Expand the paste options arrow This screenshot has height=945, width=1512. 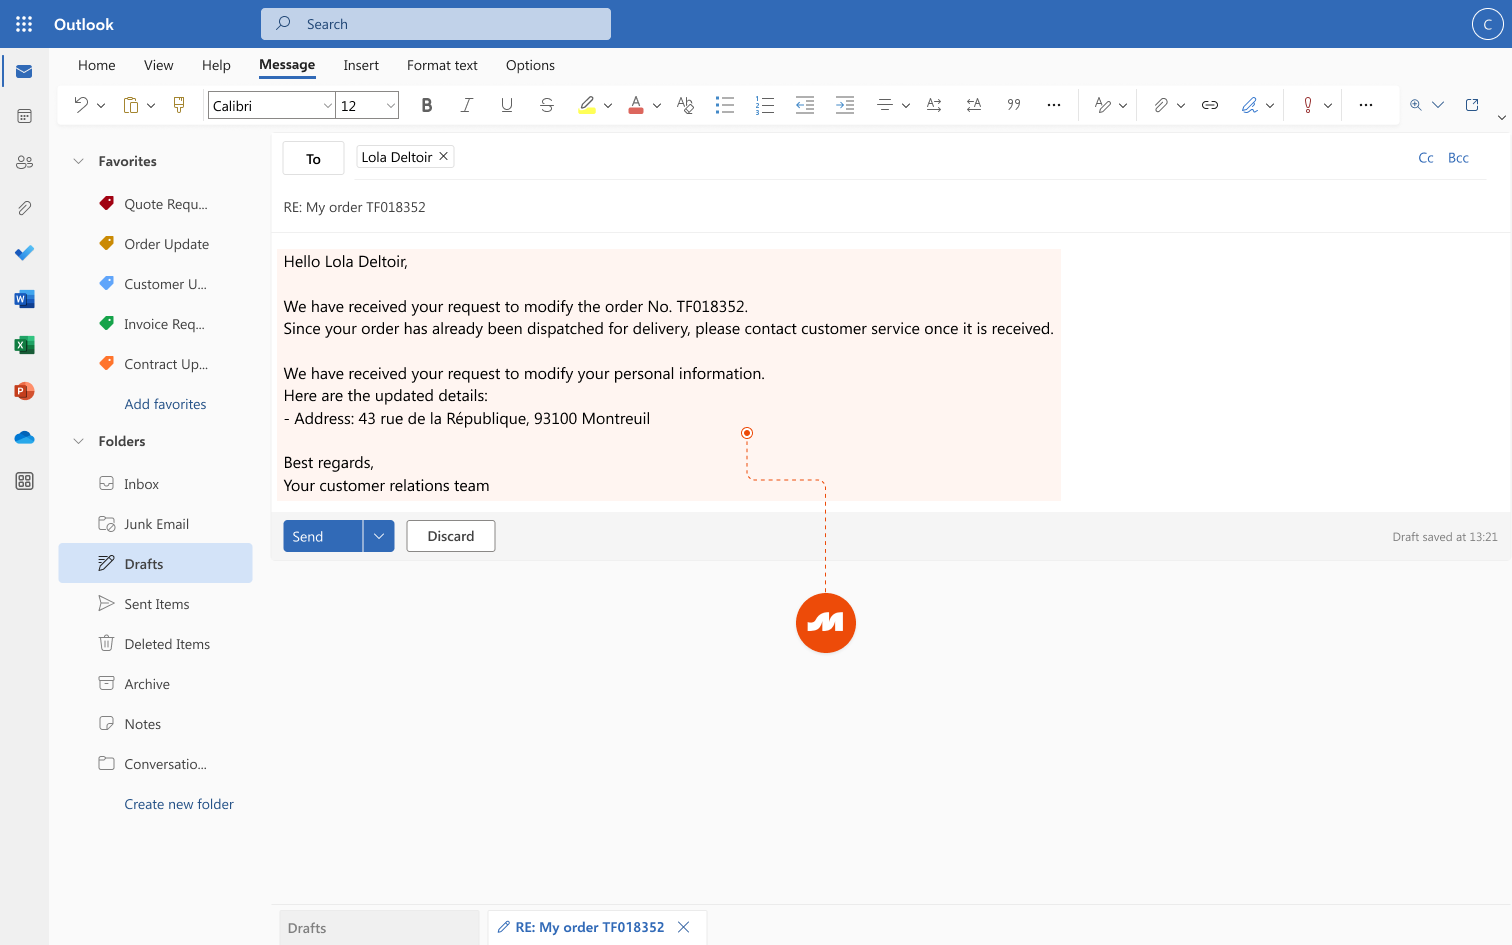[x=151, y=105]
